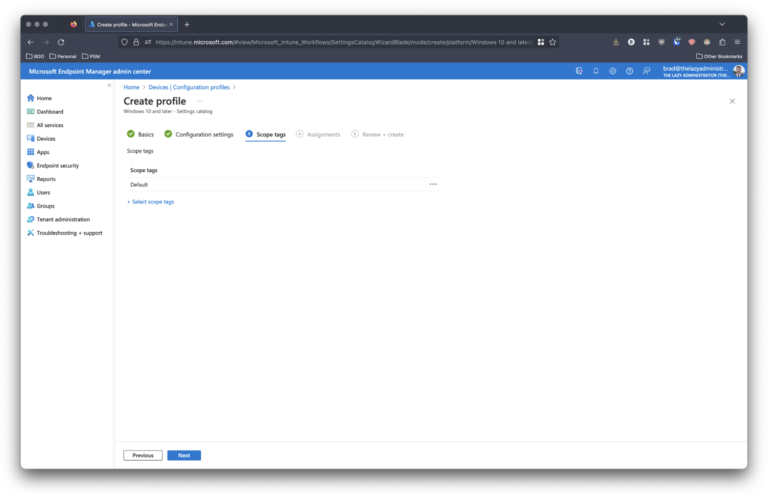This screenshot has width=768, height=493.
Task: Collapse the left navigation sidebar
Action: [x=109, y=85]
